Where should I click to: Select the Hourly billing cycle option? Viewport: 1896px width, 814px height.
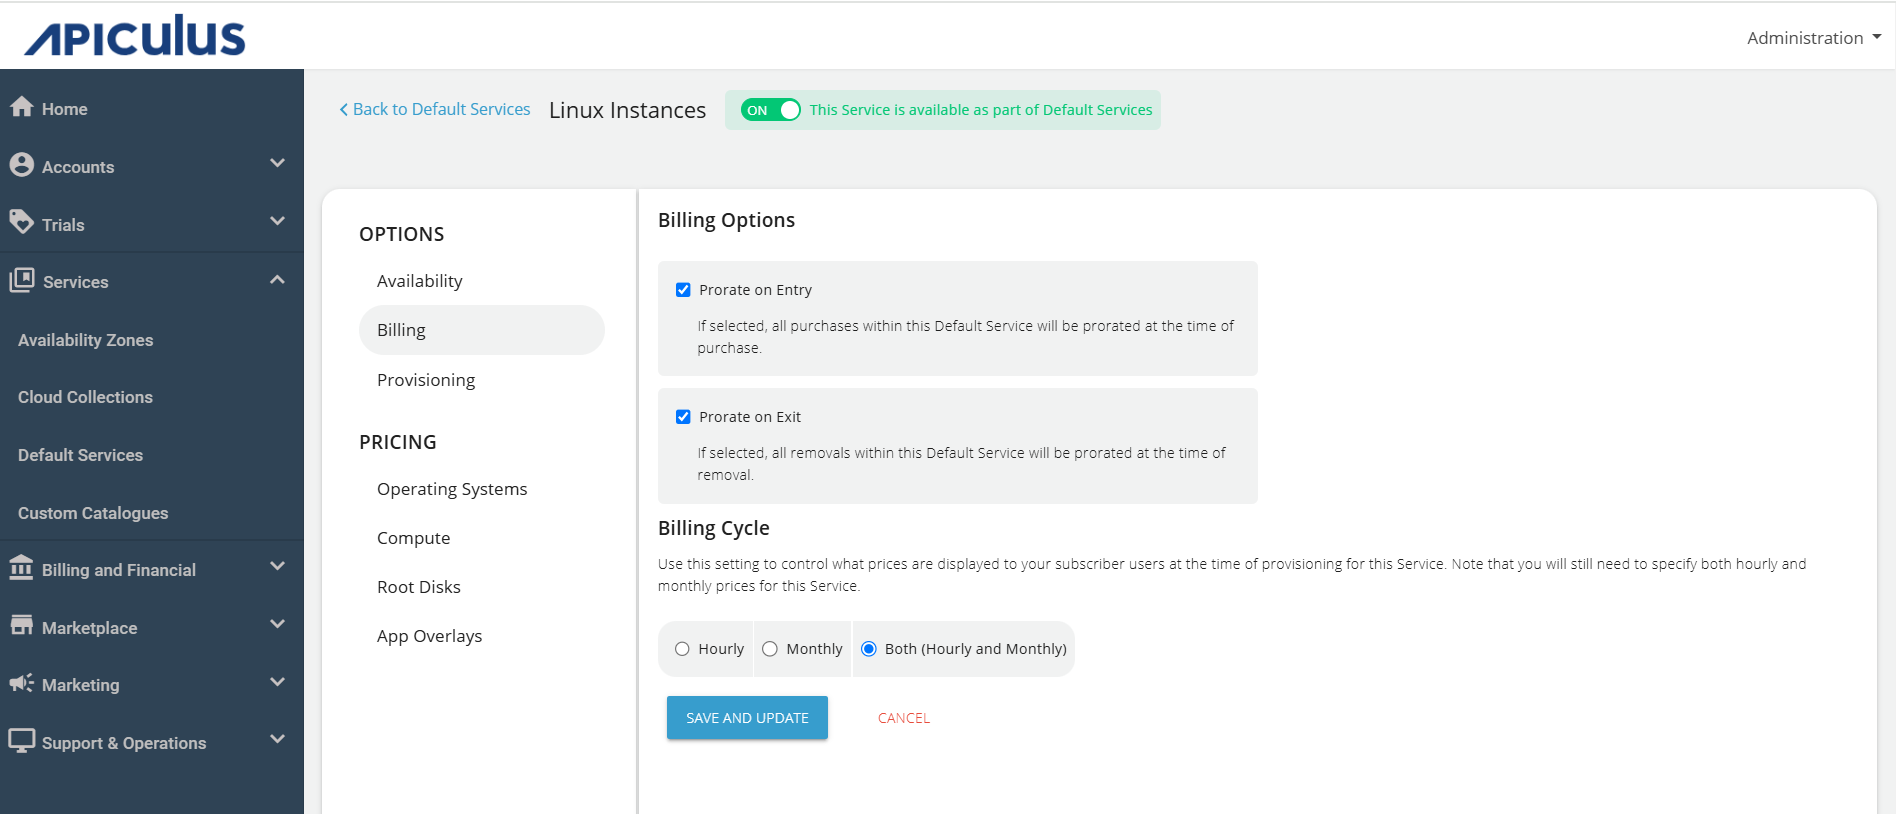(x=682, y=649)
